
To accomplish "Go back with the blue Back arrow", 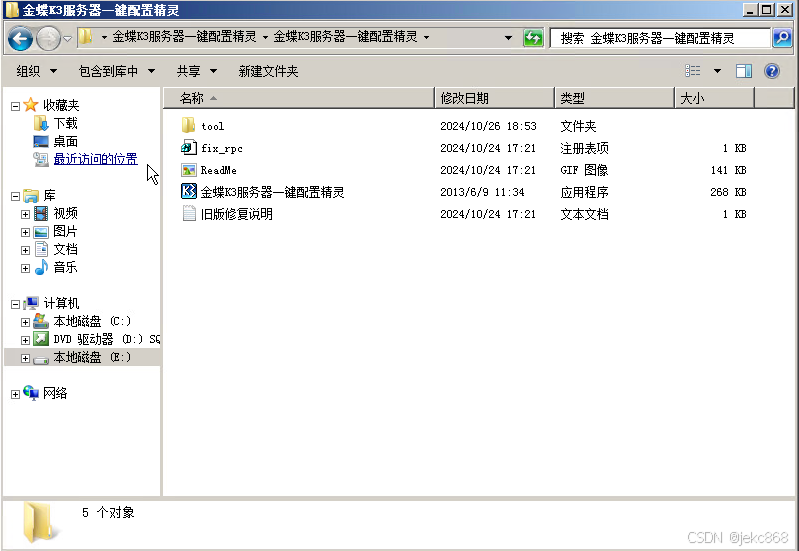I will point(20,38).
